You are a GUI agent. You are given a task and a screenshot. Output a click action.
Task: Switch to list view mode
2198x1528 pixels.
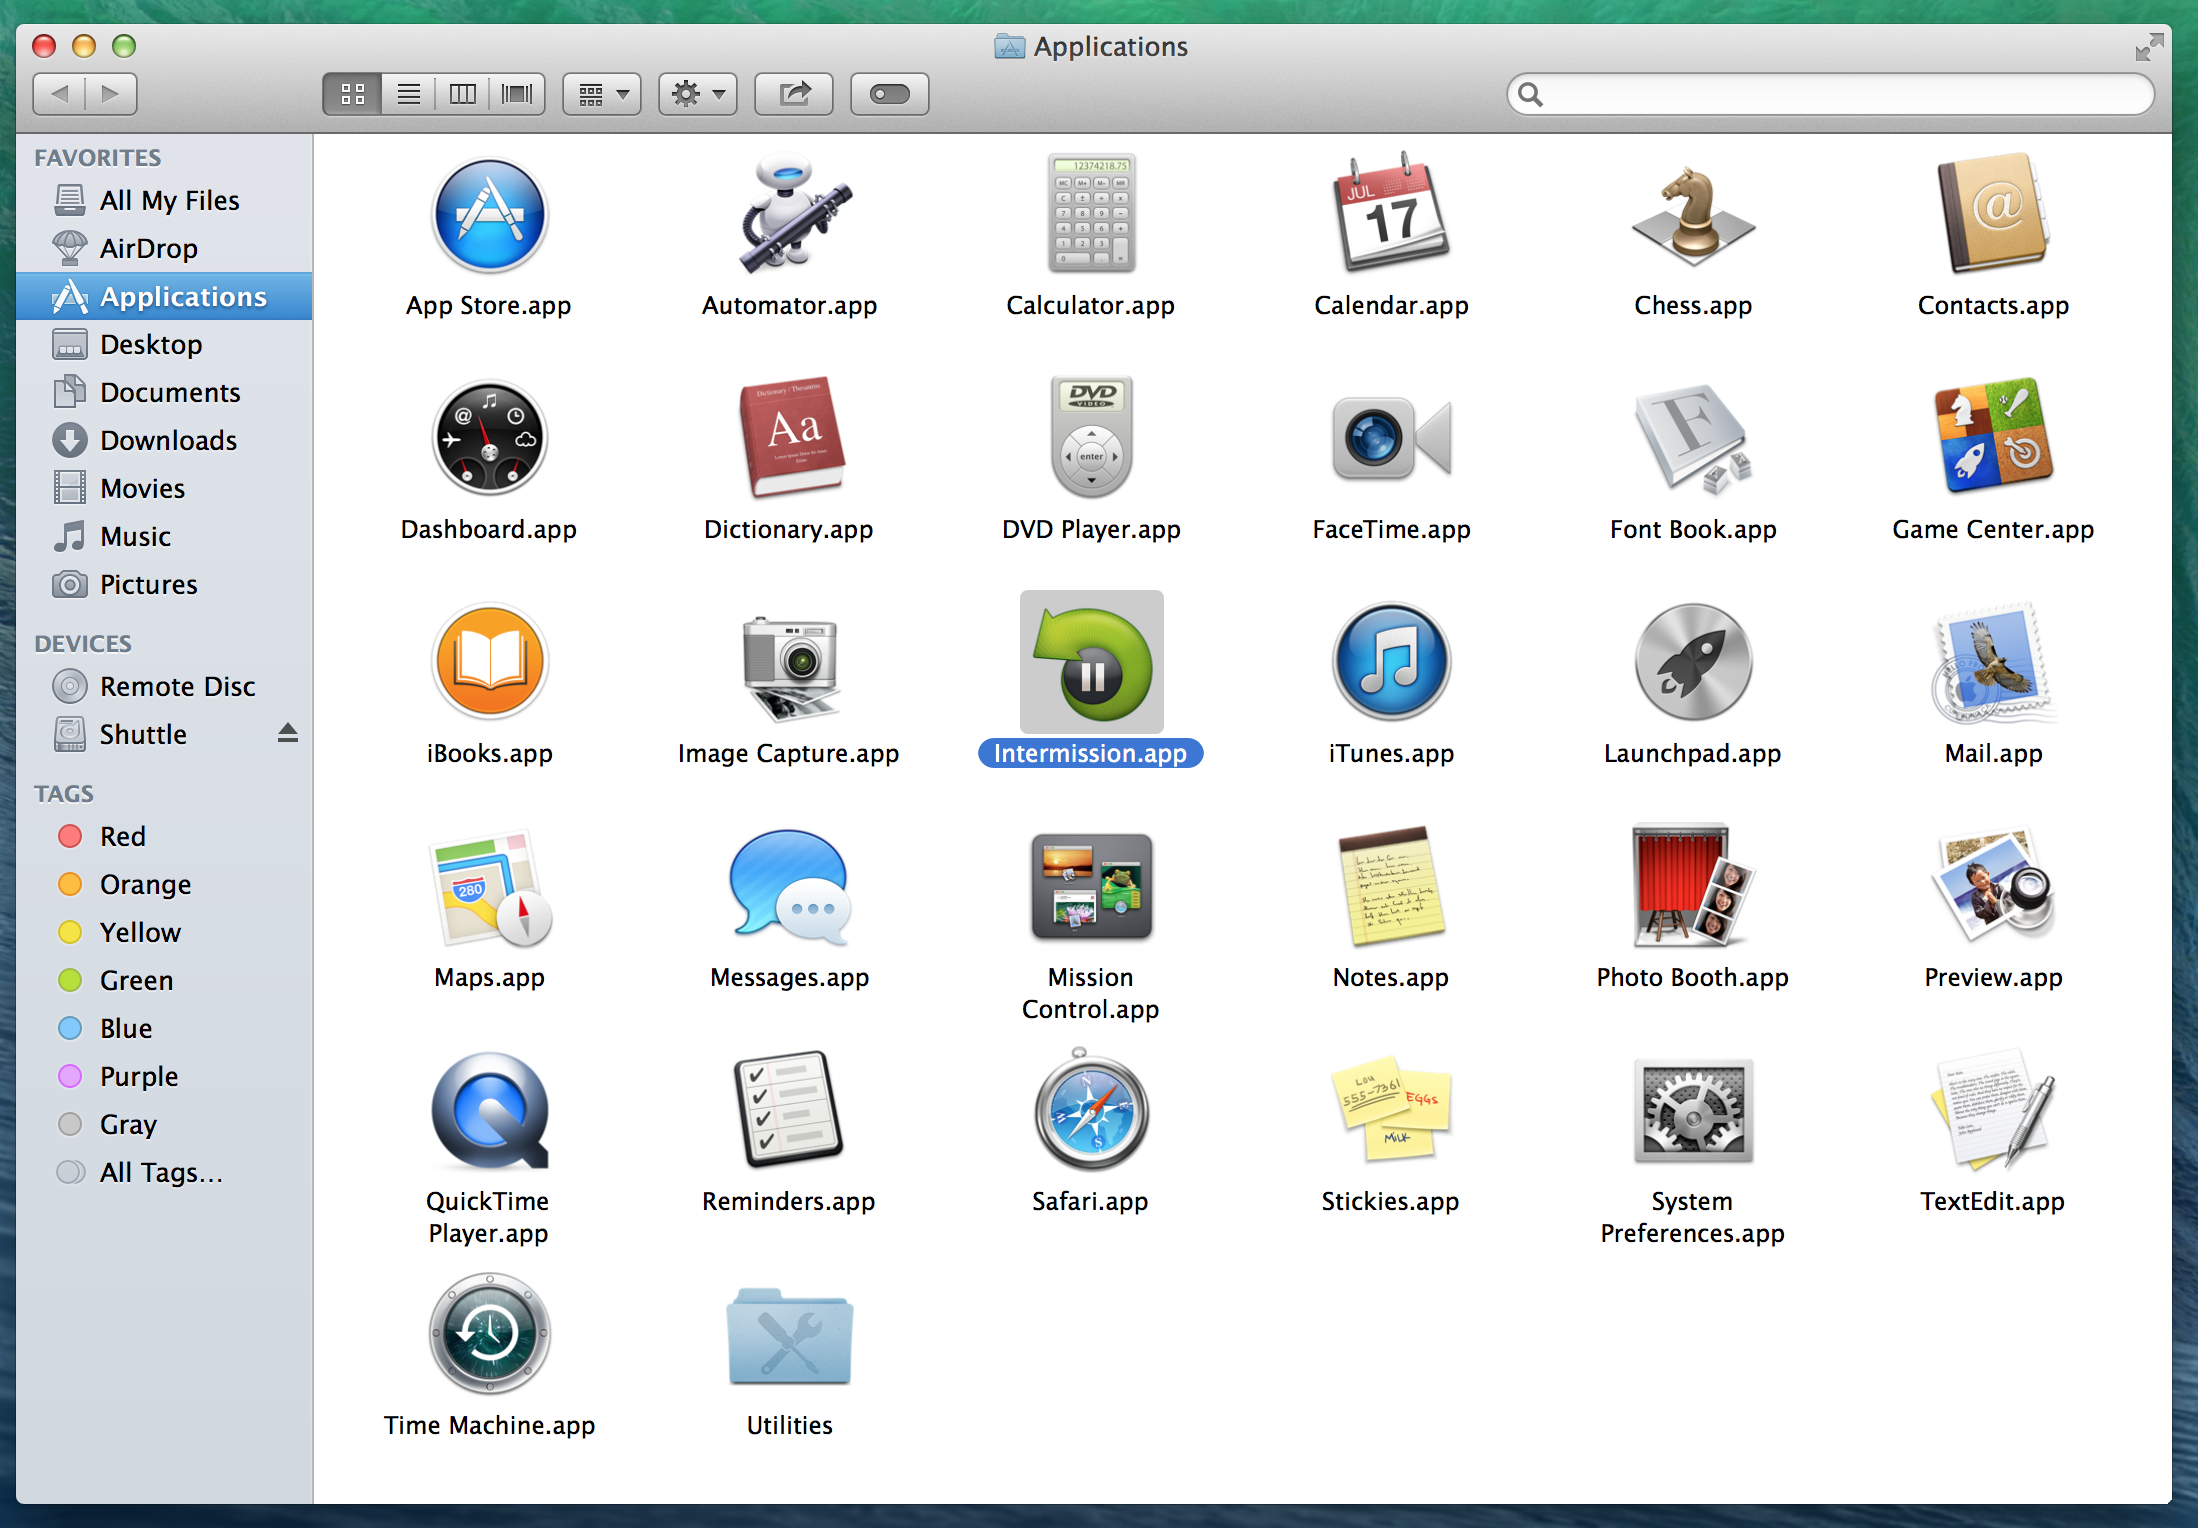click(x=408, y=94)
